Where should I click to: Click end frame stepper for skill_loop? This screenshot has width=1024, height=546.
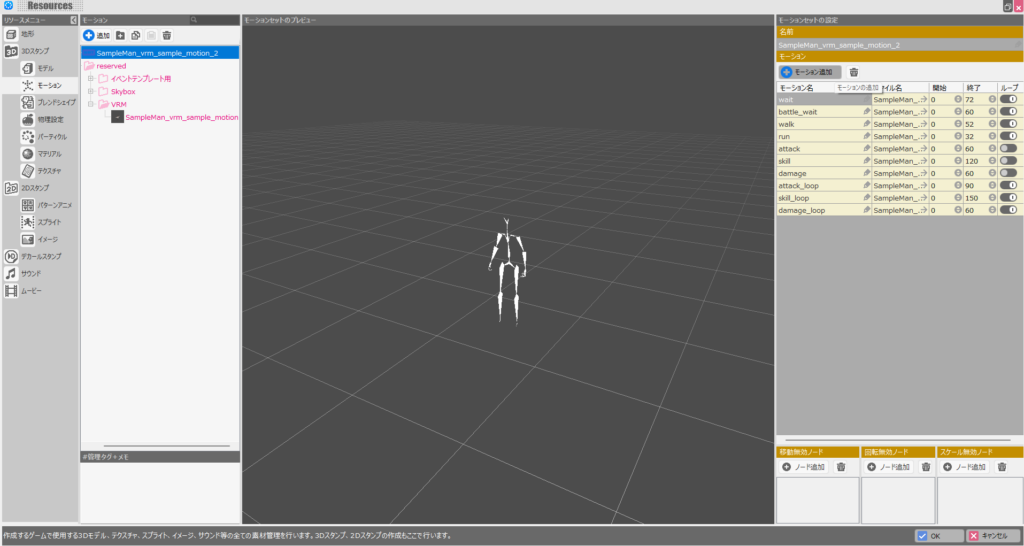pos(992,198)
